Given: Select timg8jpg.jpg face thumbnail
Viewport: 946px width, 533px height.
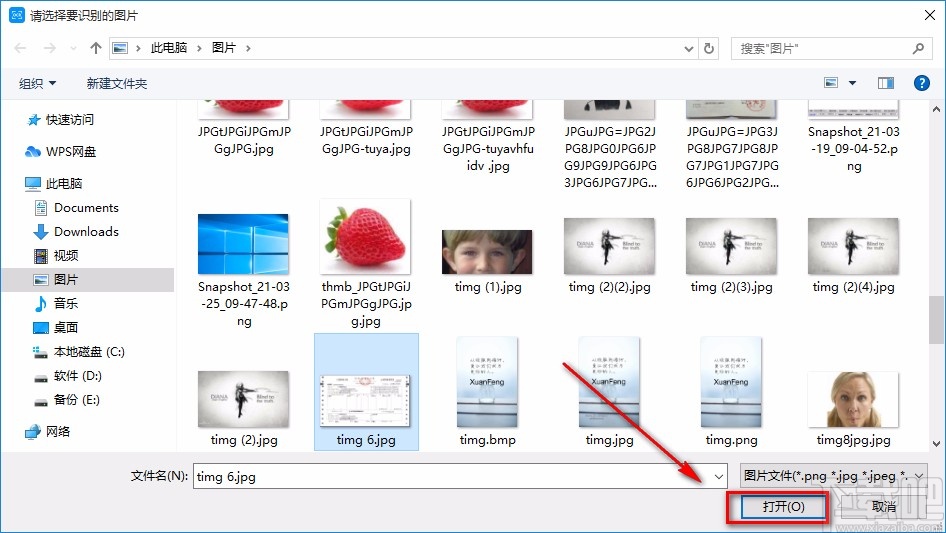Looking at the screenshot, I should pyautogui.click(x=853, y=400).
